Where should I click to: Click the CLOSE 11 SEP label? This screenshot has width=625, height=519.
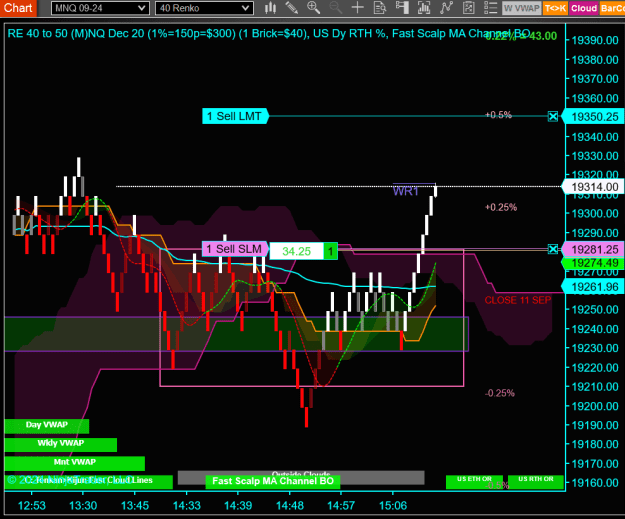click(518, 300)
